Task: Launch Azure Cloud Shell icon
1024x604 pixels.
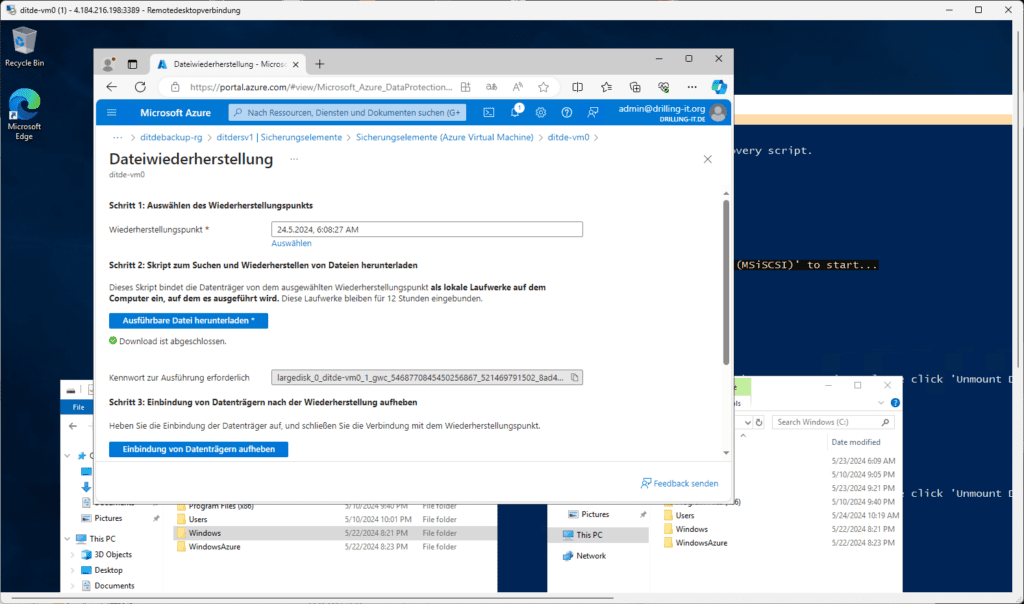Action: click(x=488, y=112)
